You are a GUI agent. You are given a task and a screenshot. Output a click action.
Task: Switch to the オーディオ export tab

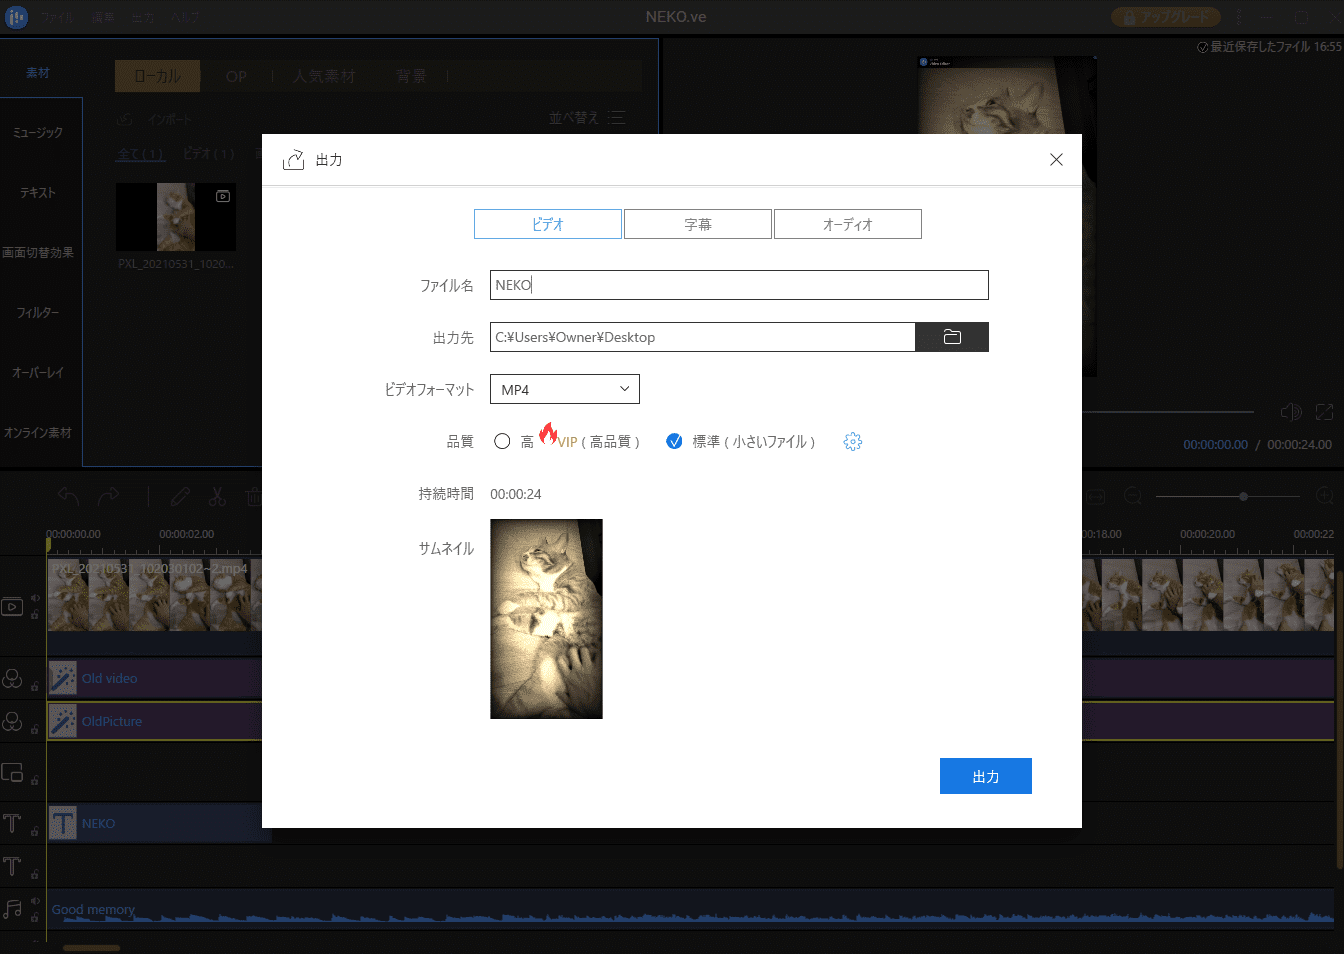coord(848,224)
